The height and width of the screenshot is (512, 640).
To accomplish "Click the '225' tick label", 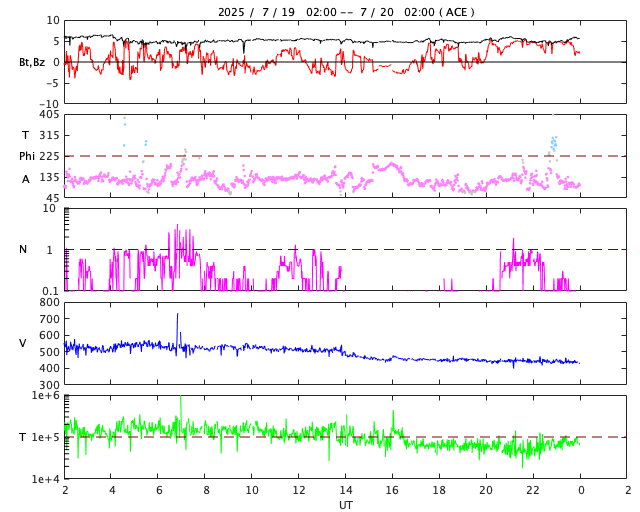I will point(49,156).
